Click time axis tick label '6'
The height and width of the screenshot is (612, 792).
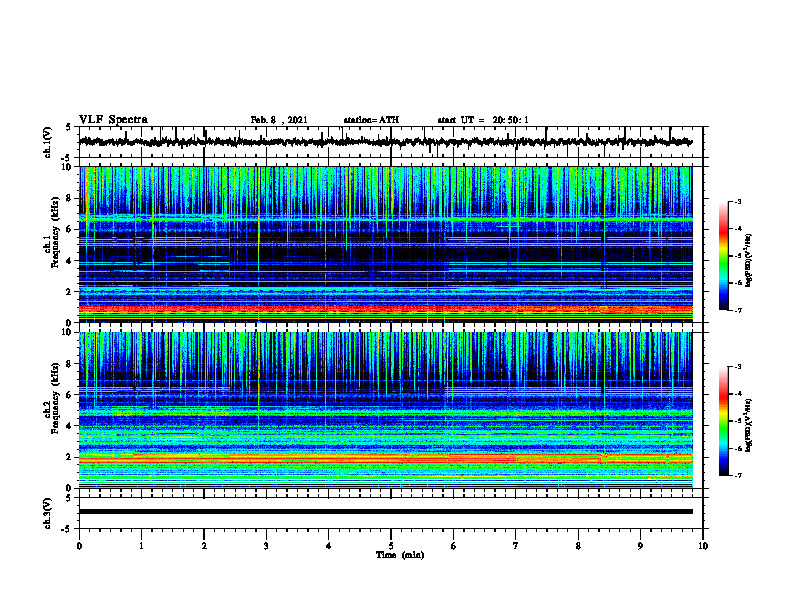pyautogui.click(x=454, y=546)
